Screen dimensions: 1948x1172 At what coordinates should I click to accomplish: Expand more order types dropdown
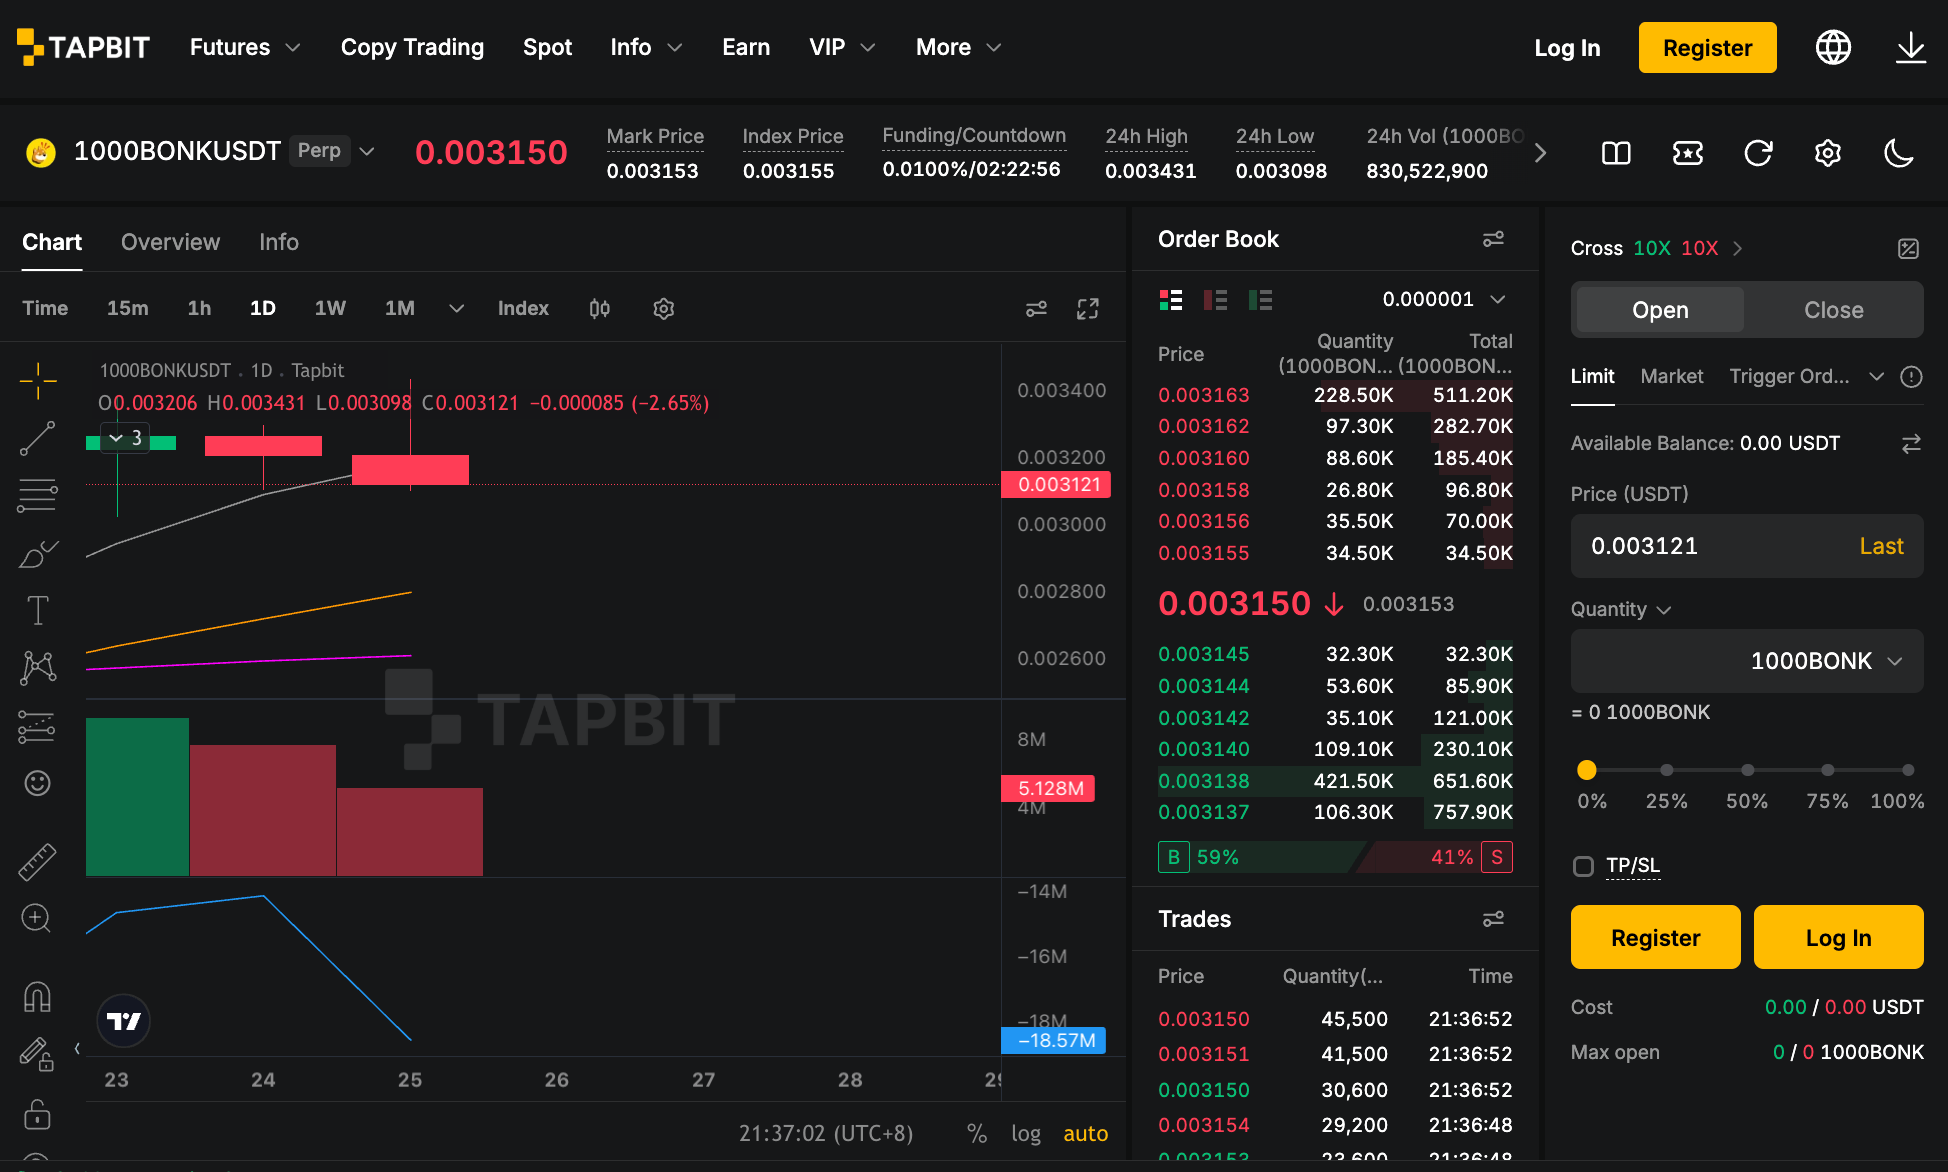(1877, 377)
